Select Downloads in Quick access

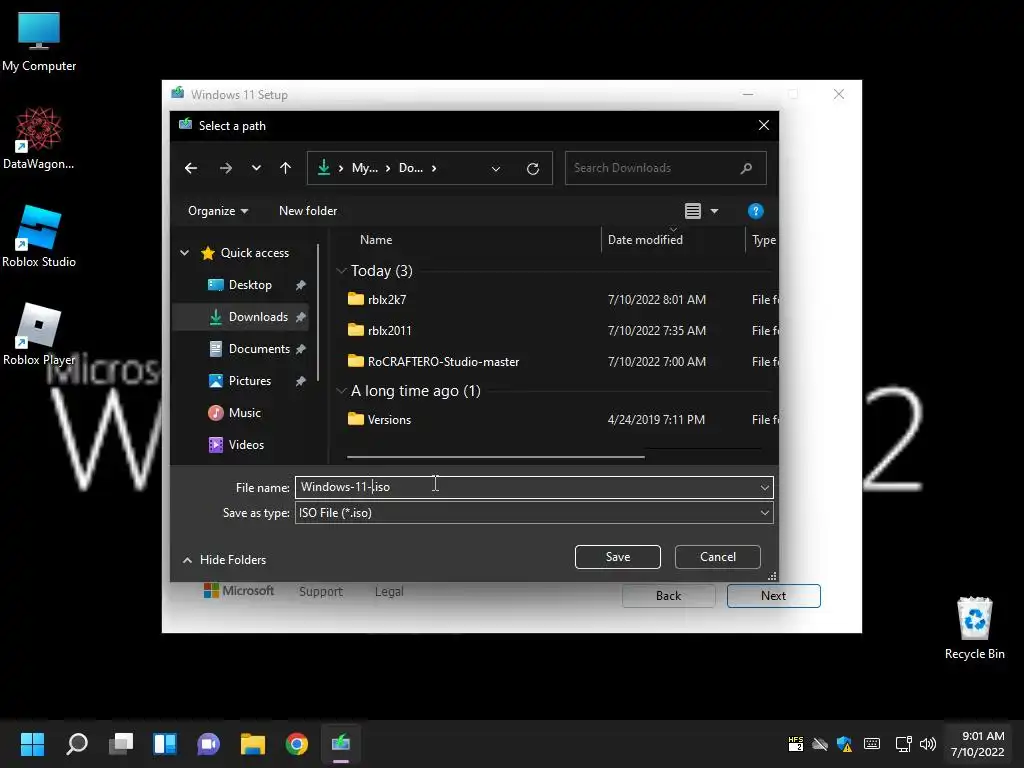(258, 317)
